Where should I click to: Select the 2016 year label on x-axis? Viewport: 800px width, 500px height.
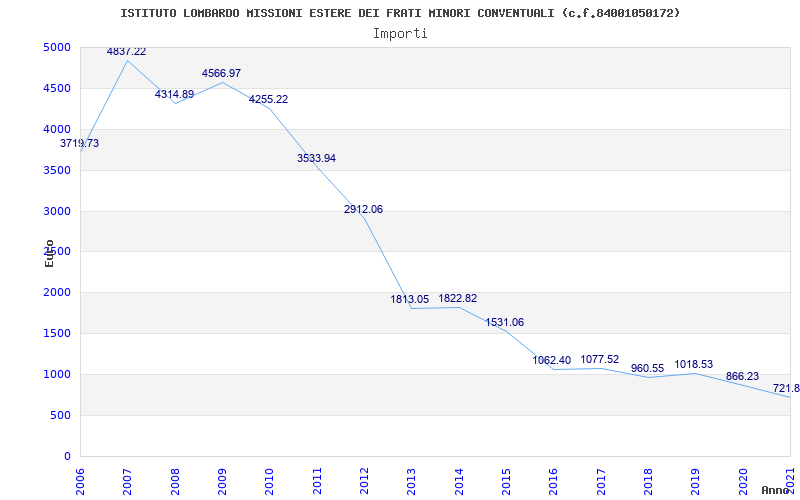pyautogui.click(x=554, y=481)
